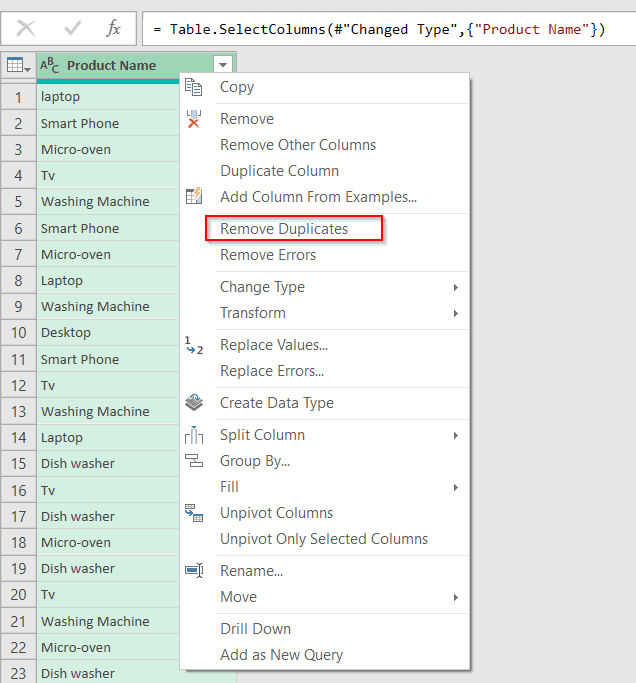Open the Product Name column filter dropdown
Viewport: 636px width, 683px height.
click(x=223, y=65)
